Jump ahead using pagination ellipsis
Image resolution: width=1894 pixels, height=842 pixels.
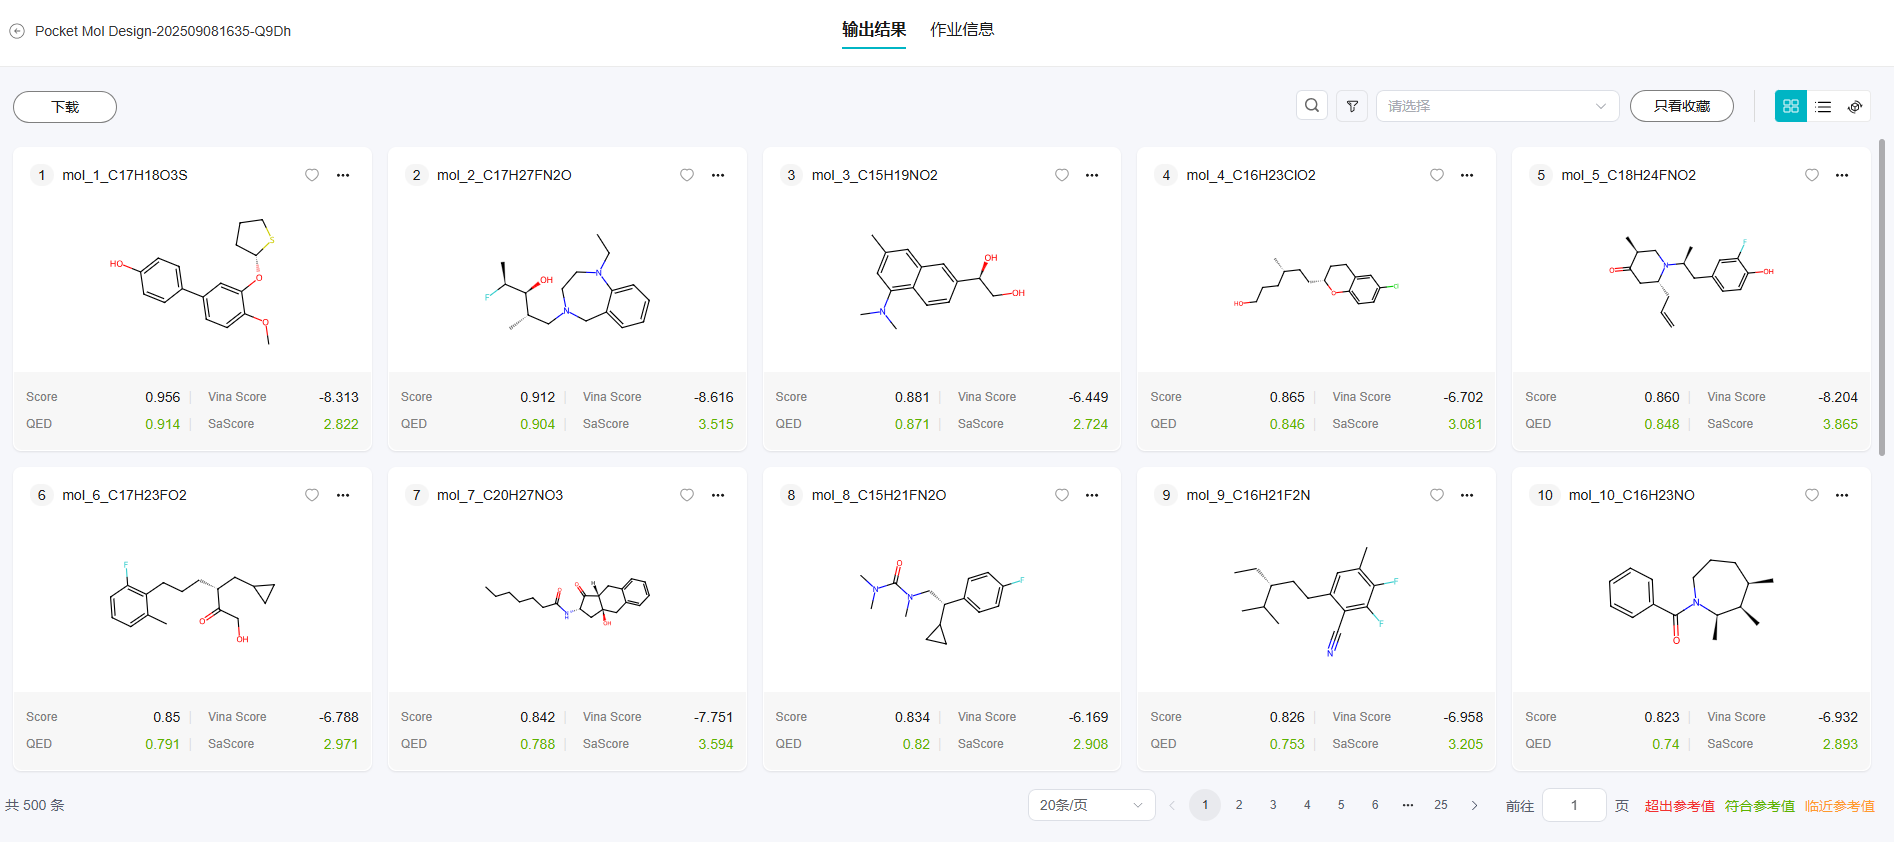pos(1408,805)
